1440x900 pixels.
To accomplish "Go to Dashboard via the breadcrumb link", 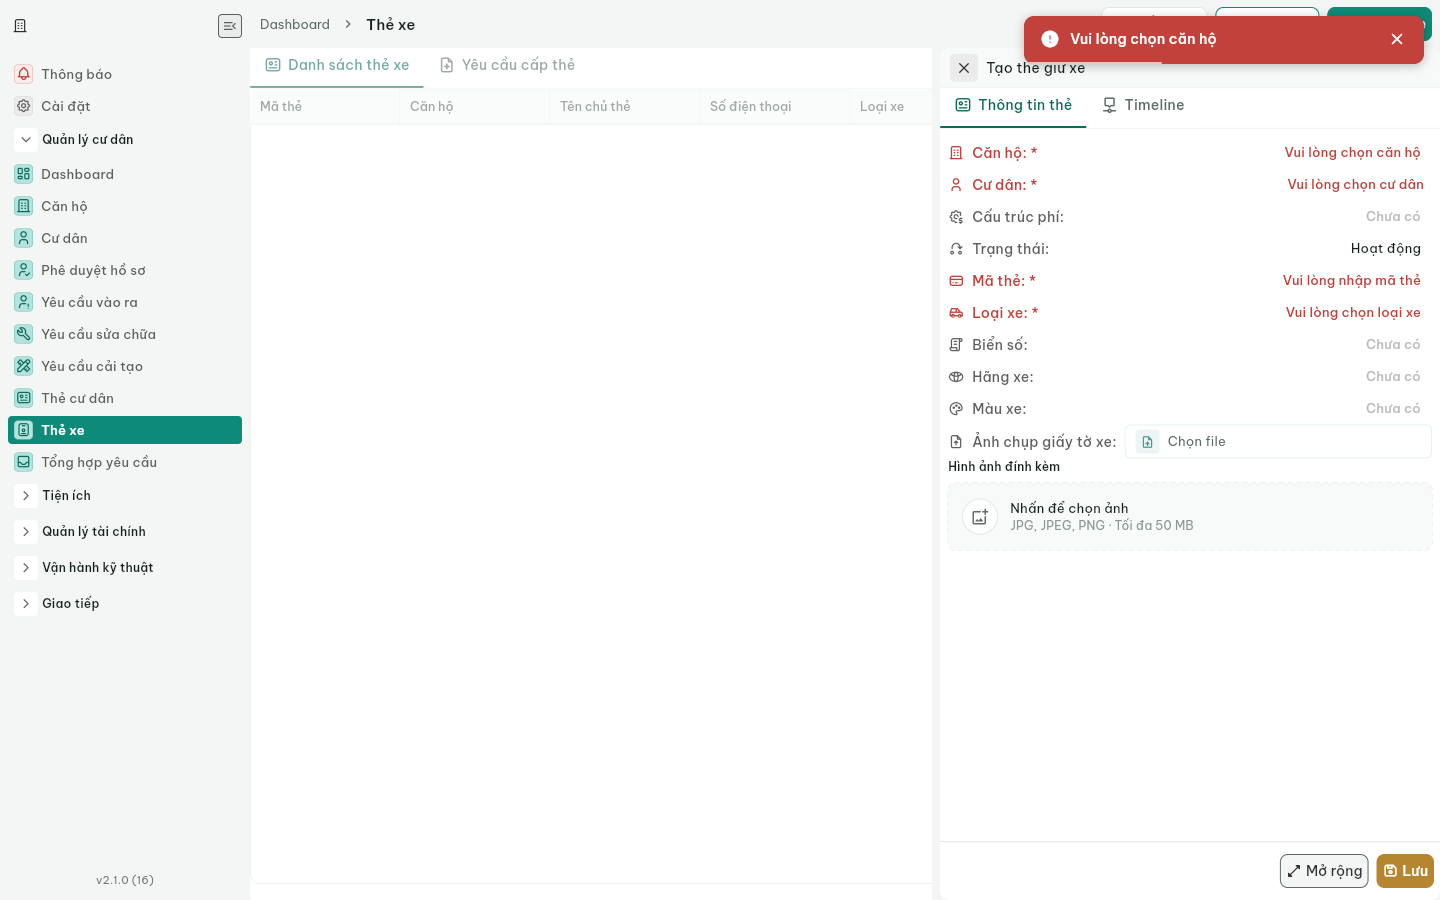I will click(x=295, y=25).
